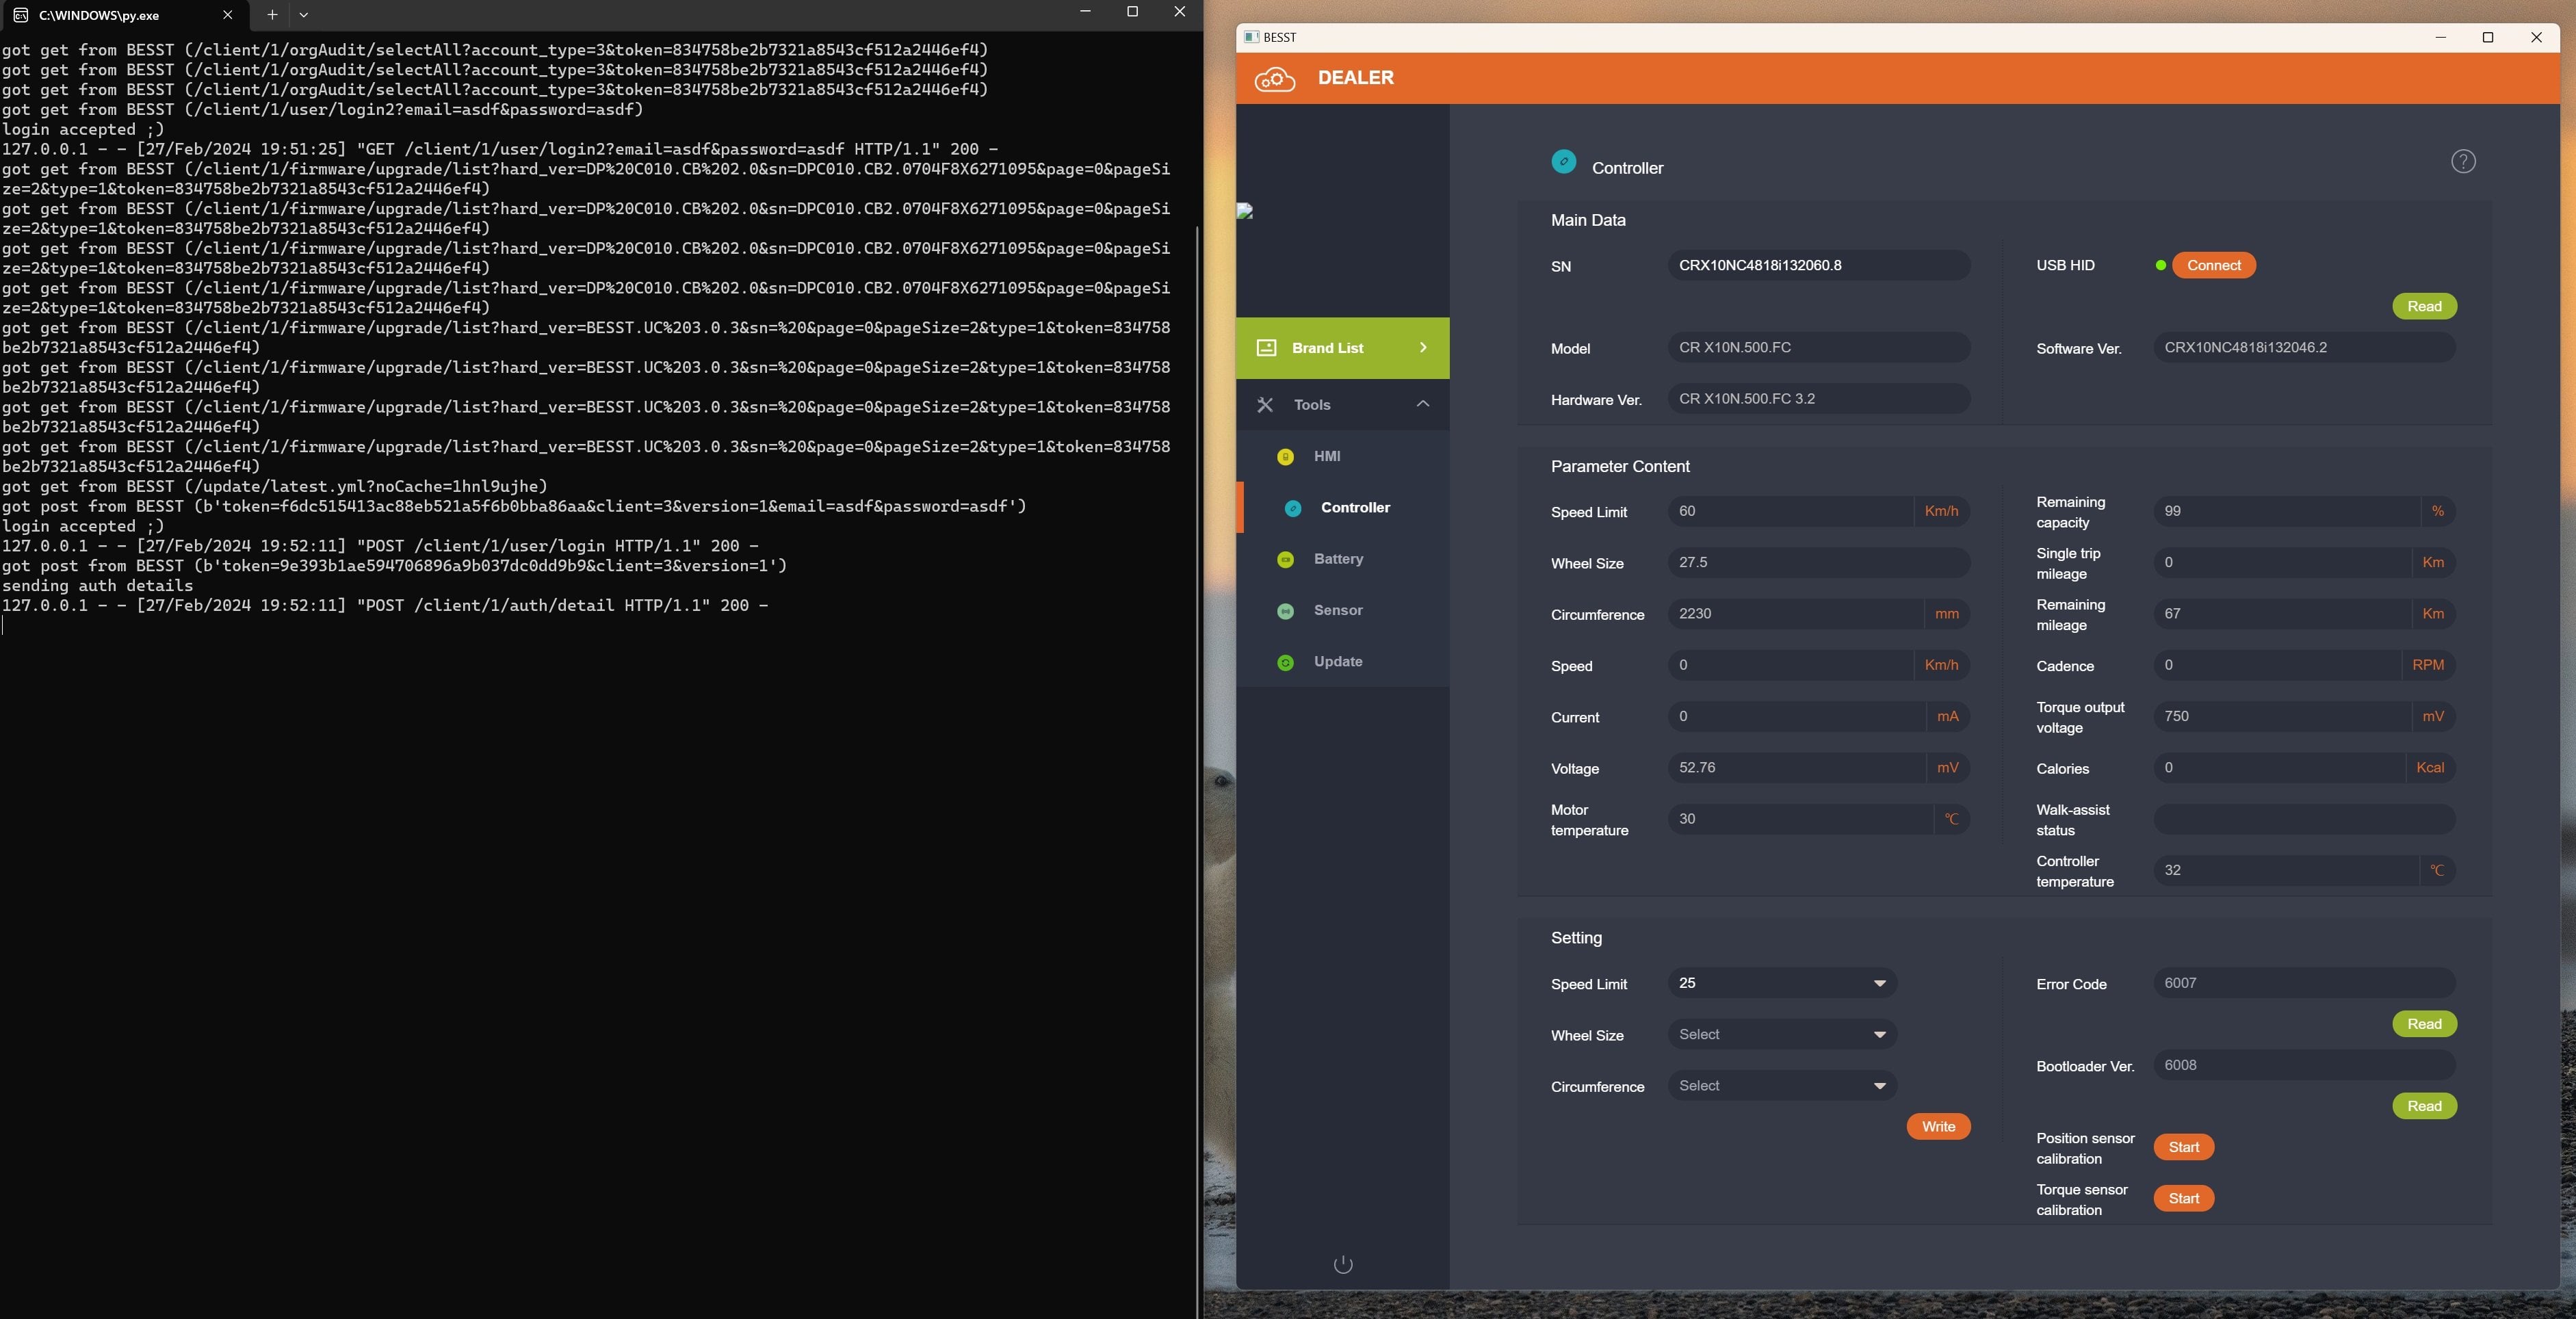Open the help question mark icon
Viewport: 2576px width, 1319px height.
pos(2463,161)
